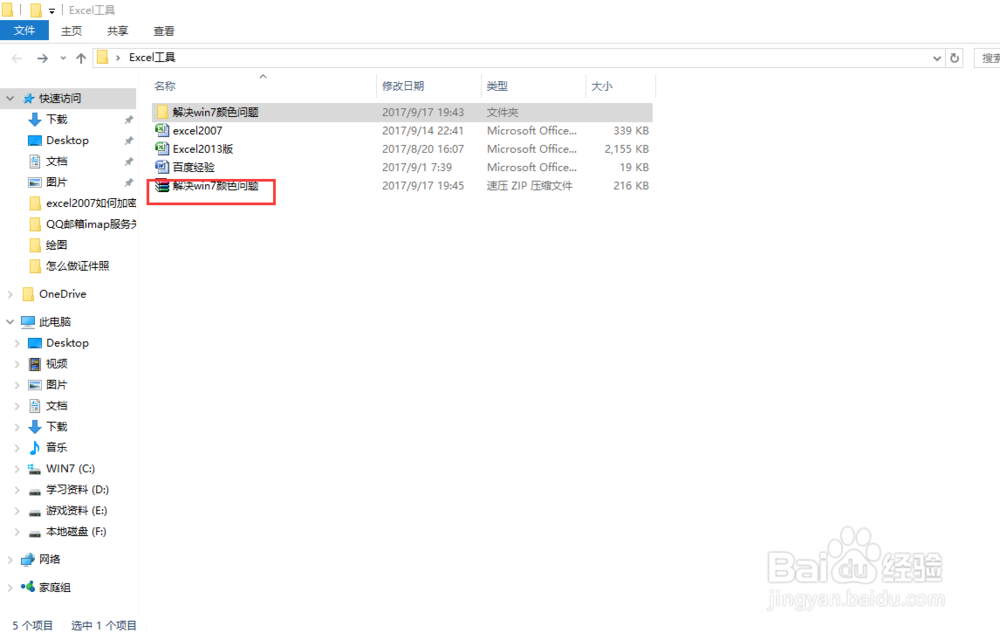This screenshot has width=1000, height=633.
Task: Select the excel2007 file icon
Action: [162, 130]
